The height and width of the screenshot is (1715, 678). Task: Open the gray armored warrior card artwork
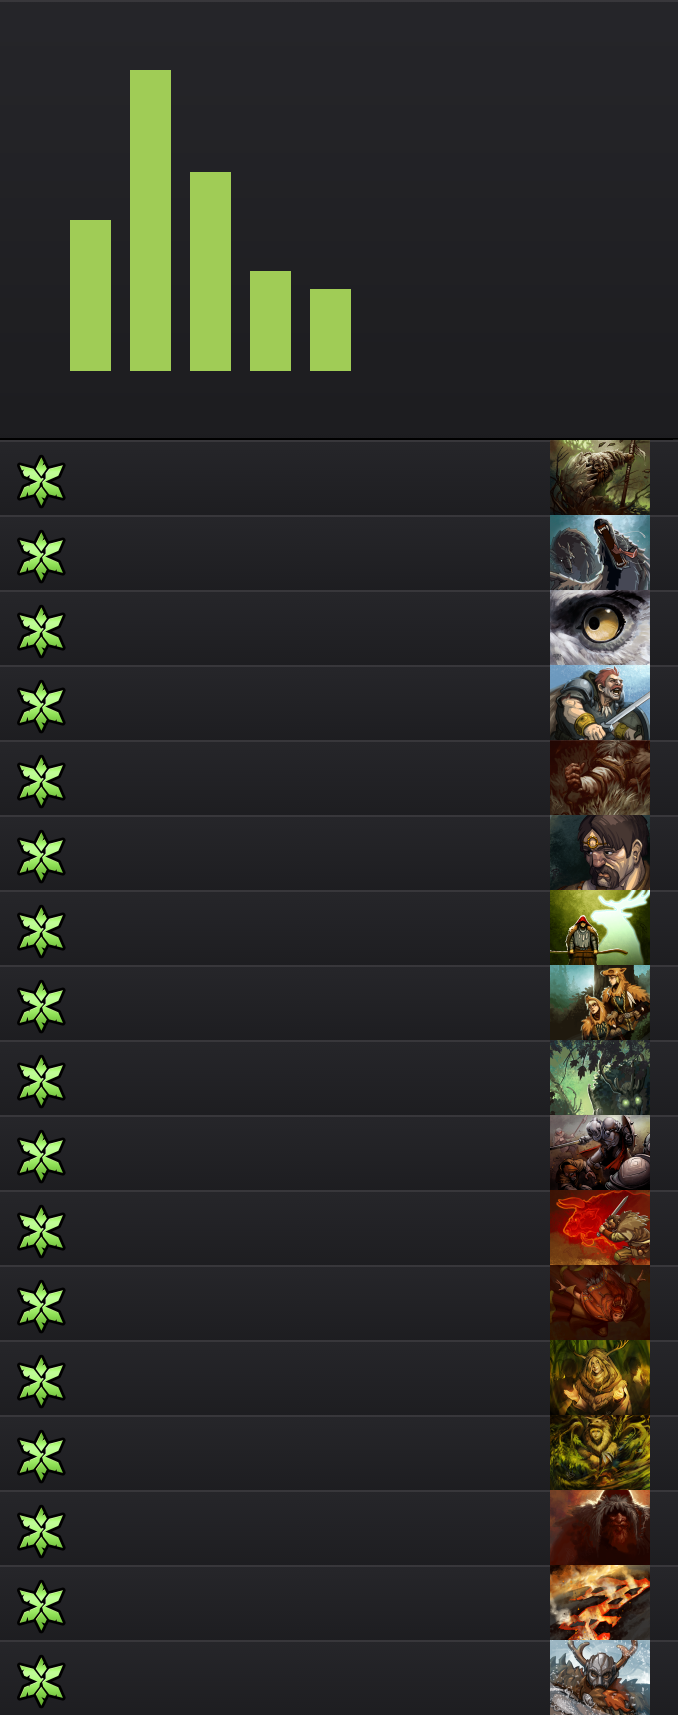click(x=600, y=1153)
